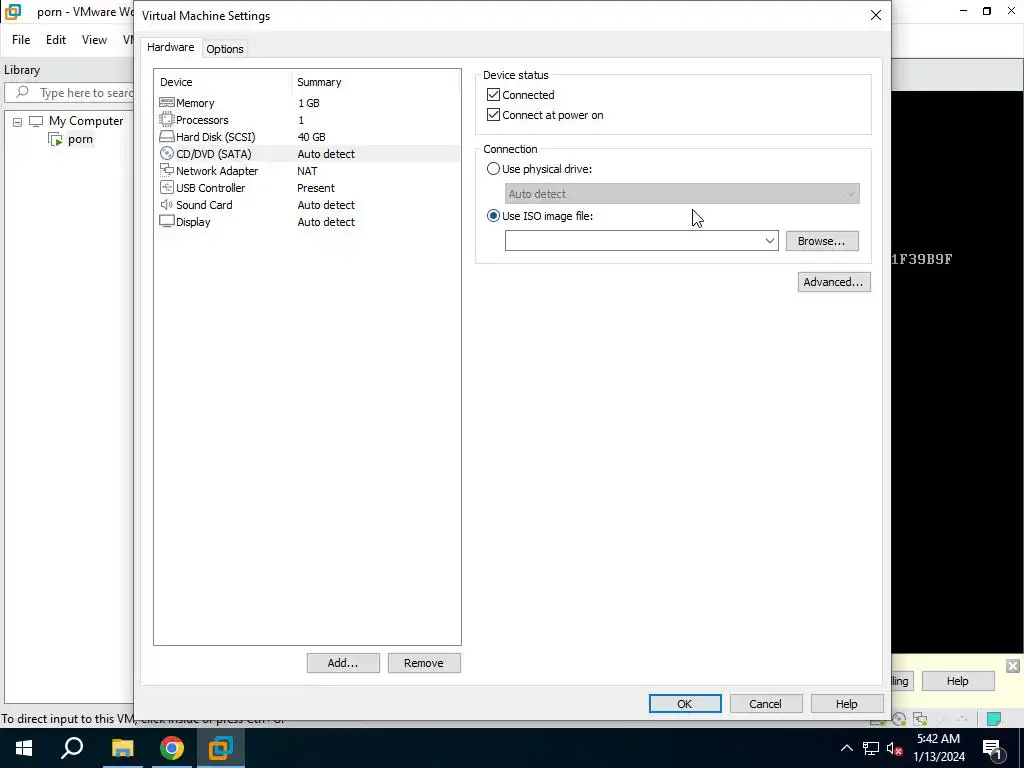This screenshot has width=1024, height=768.
Task: Select the Use physical drive option
Action: pyautogui.click(x=493, y=168)
